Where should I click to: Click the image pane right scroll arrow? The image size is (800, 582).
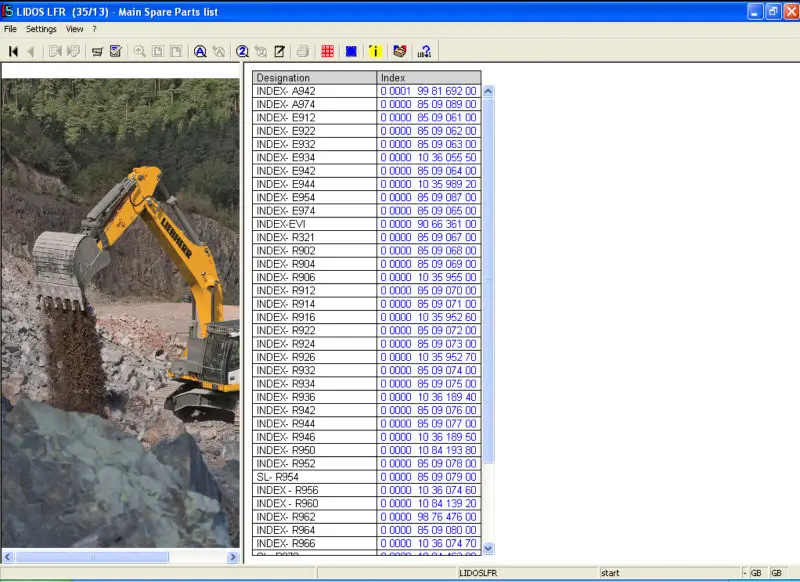tap(233, 557)
